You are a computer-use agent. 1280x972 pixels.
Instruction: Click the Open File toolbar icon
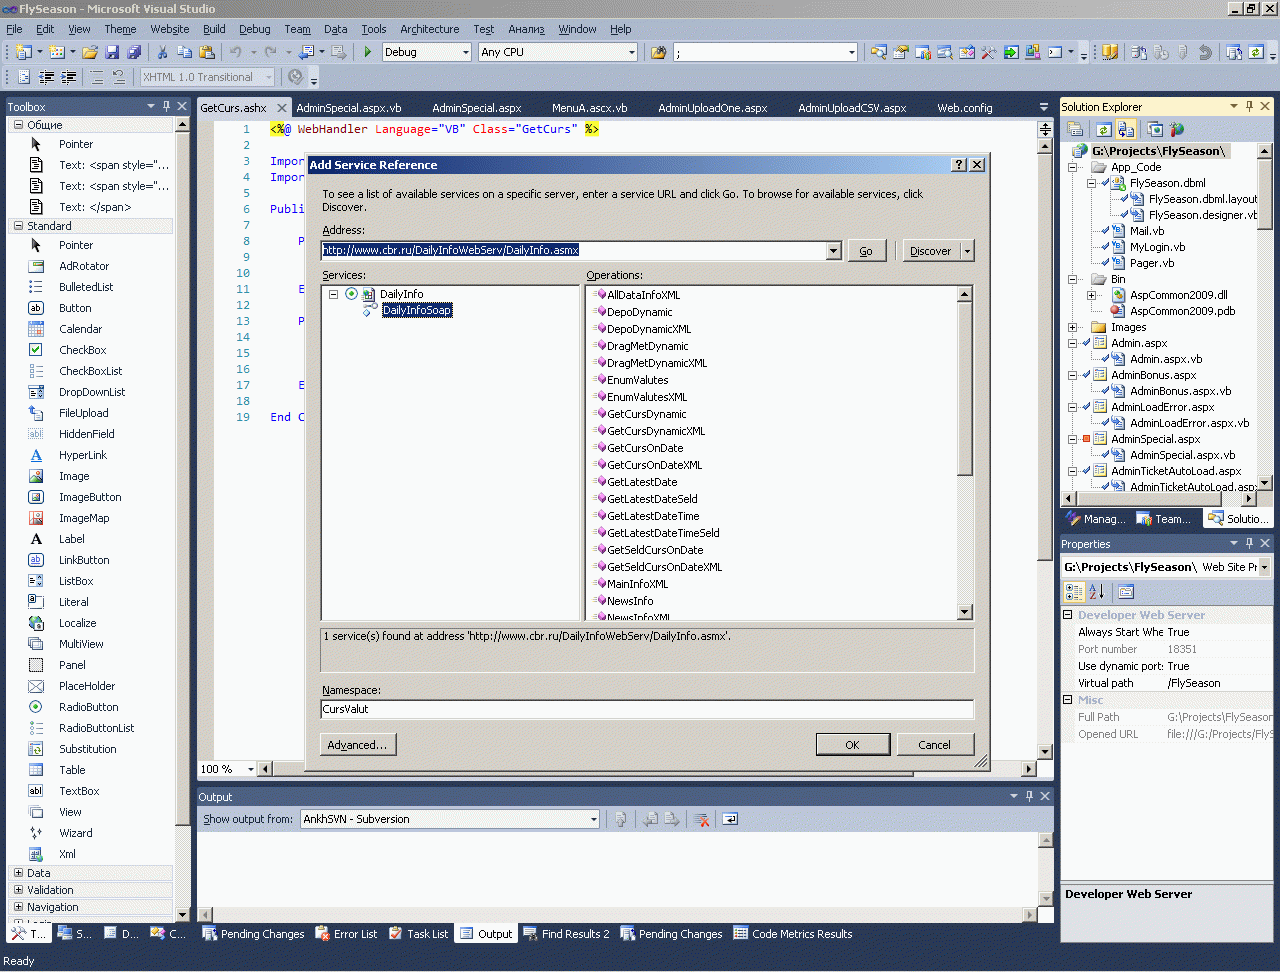point(90,52)
